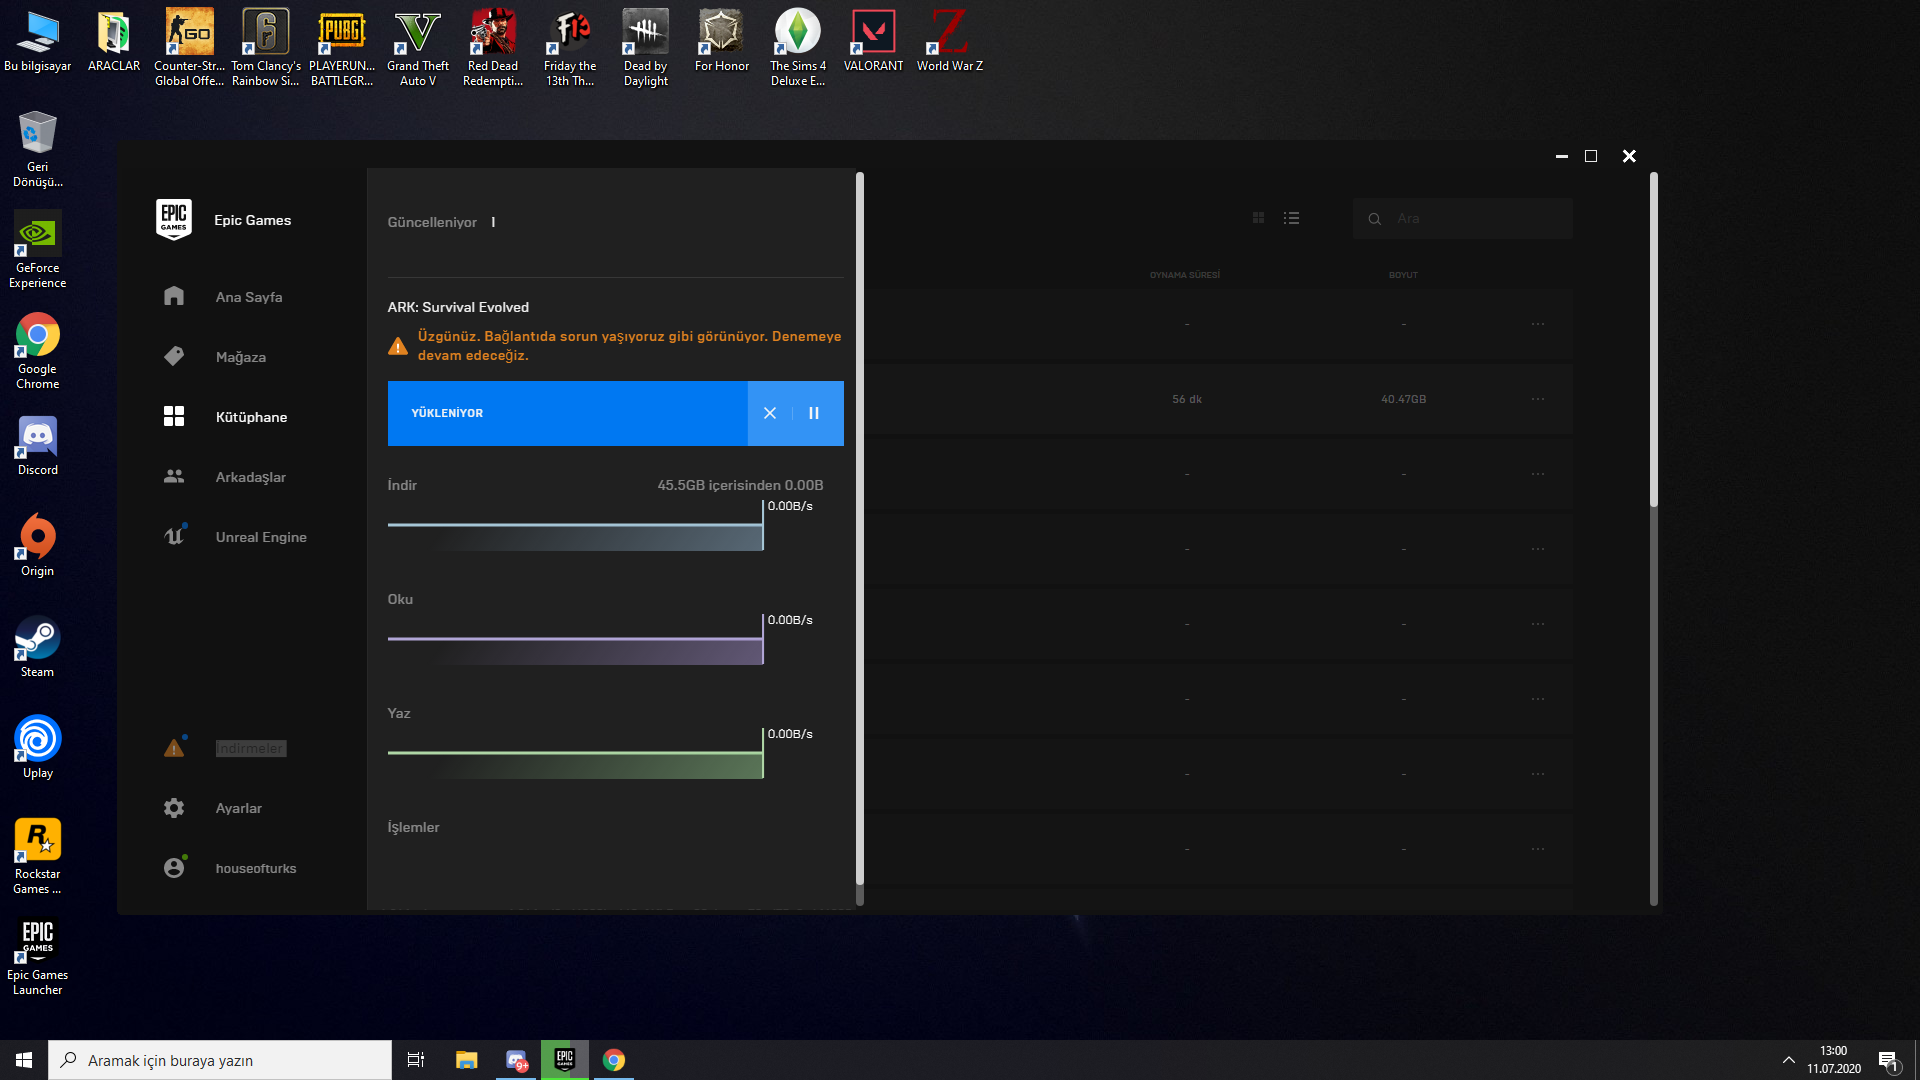Open Ayarlar settings gear
Viewport: 1920px width, 1080px height.
coord(174,808)
